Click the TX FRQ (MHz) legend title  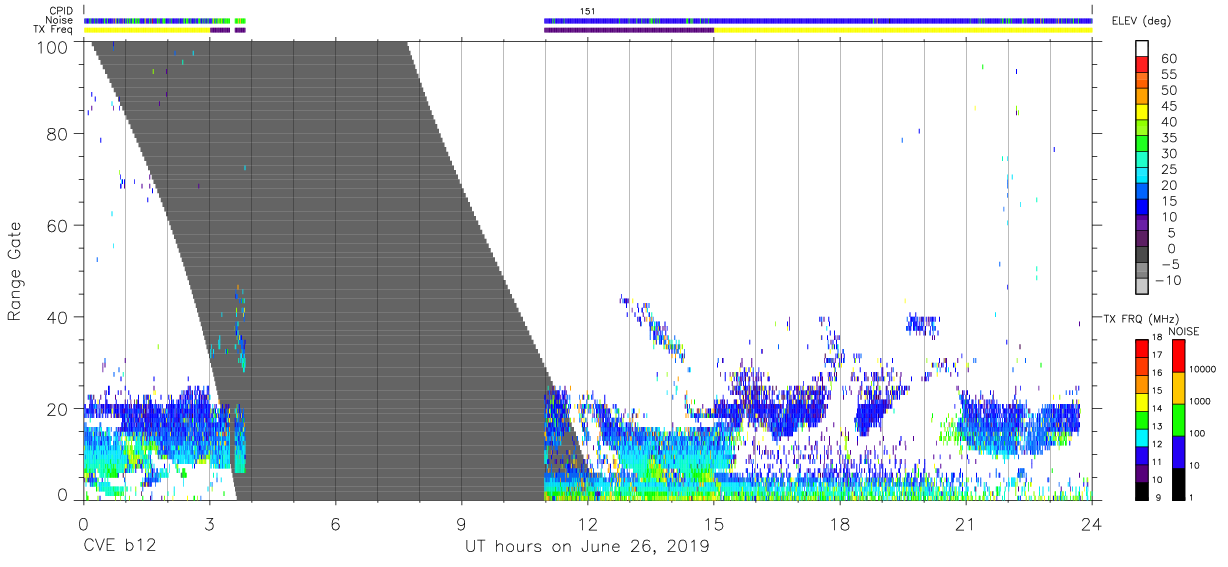pyautogui.click(x=1142, y=319)
